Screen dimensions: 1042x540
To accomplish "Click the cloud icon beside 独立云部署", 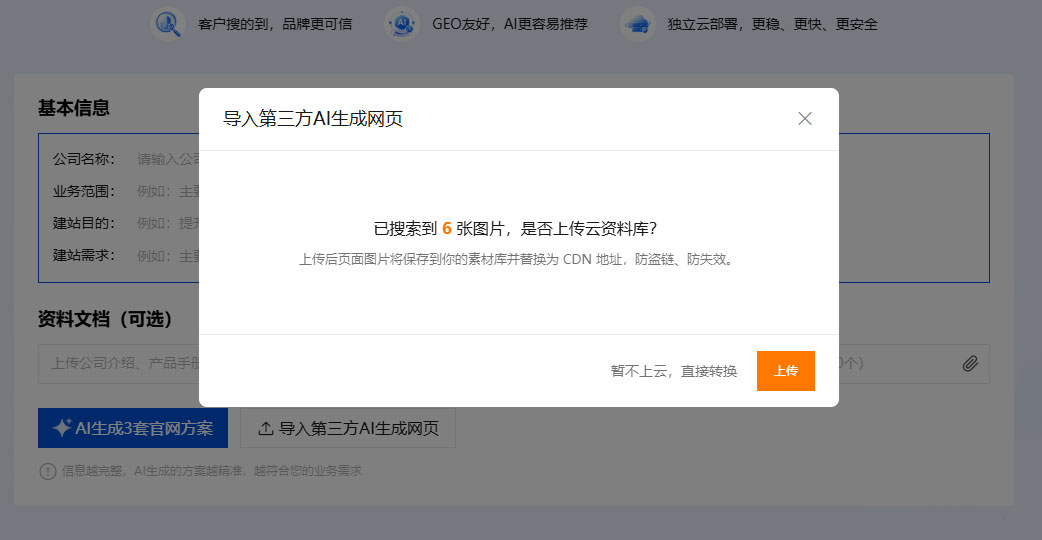I will click(638, 24).
